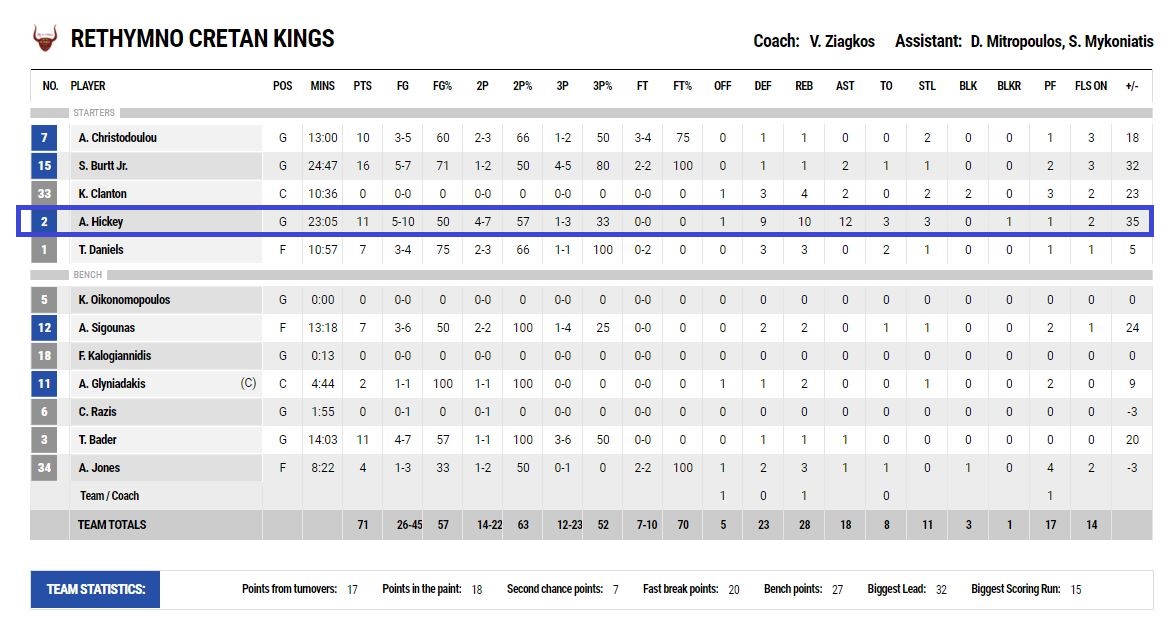Viewport: 1163px width, 620px height.
Task: Click the TEAM TOTALS row label
Action: [112, 524]
